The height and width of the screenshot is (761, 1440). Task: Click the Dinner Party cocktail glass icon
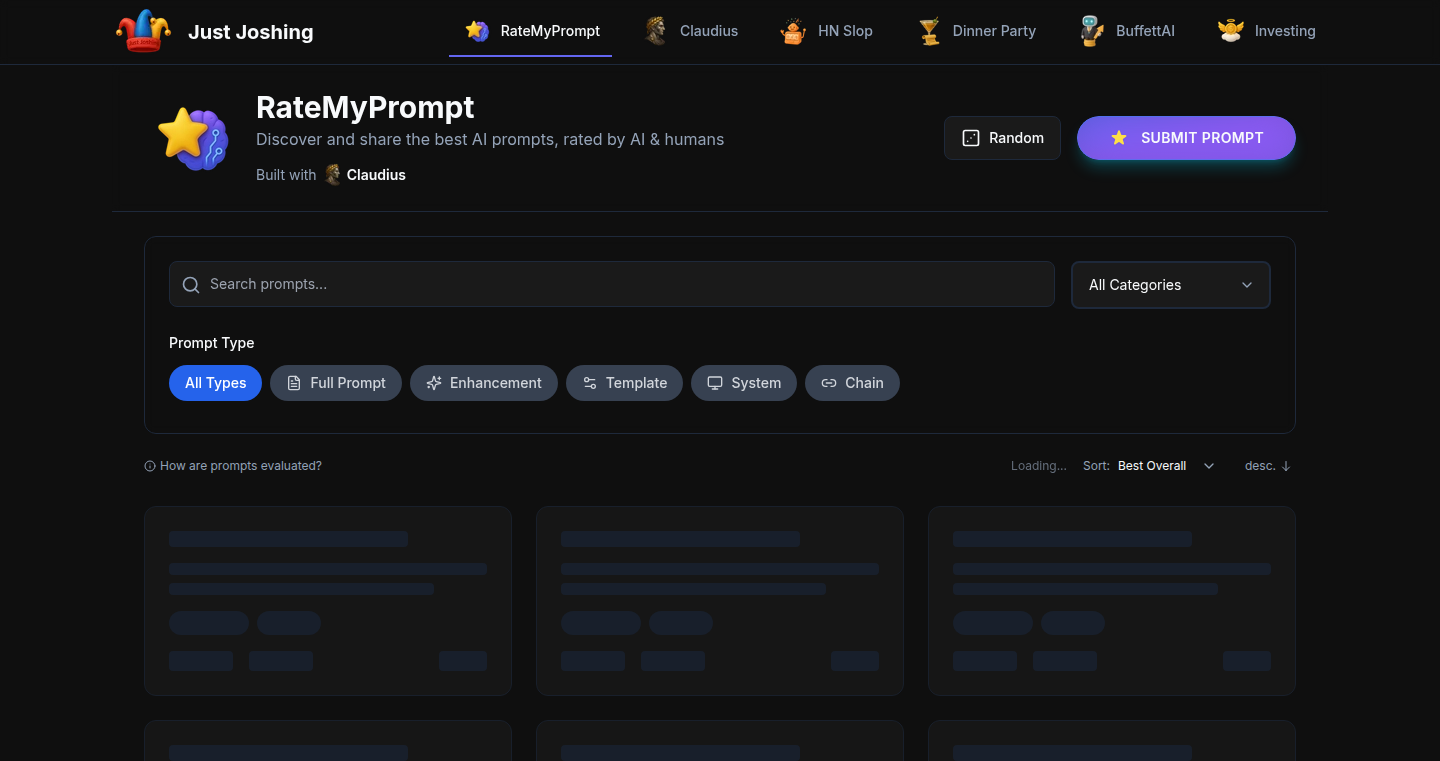click(930, 31)
